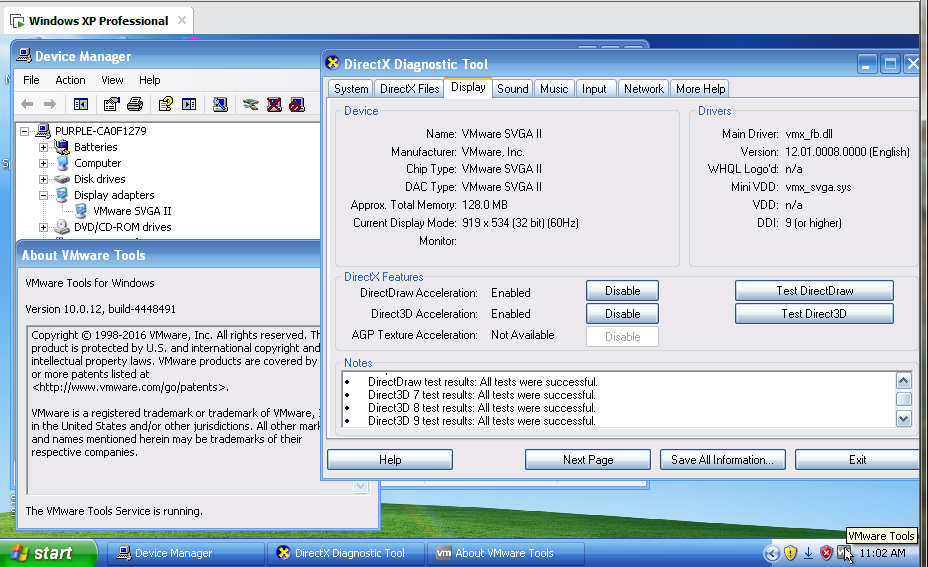Switch to About VMware Tools taskbar button
This screenshot has height=567, width=928.
pyautogui.click(x=506, y=553)
